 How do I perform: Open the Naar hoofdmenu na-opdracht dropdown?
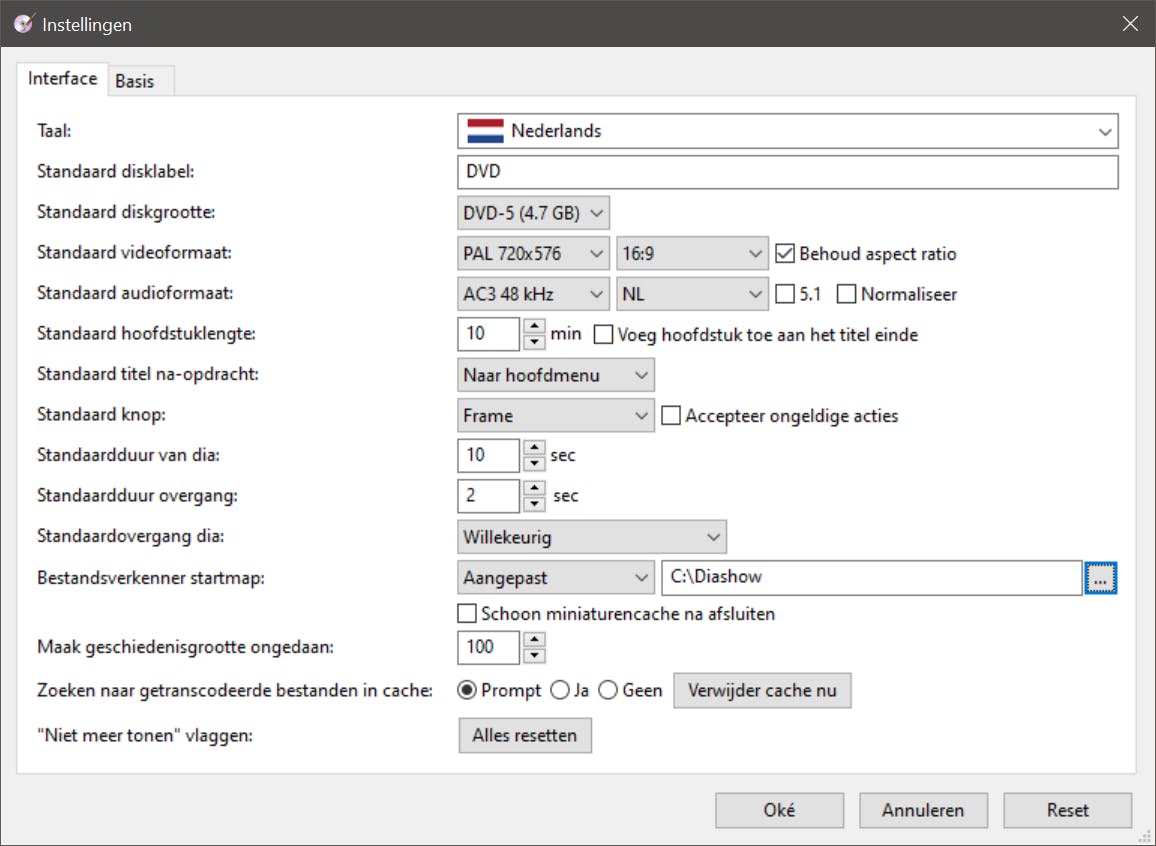point(556,375)
